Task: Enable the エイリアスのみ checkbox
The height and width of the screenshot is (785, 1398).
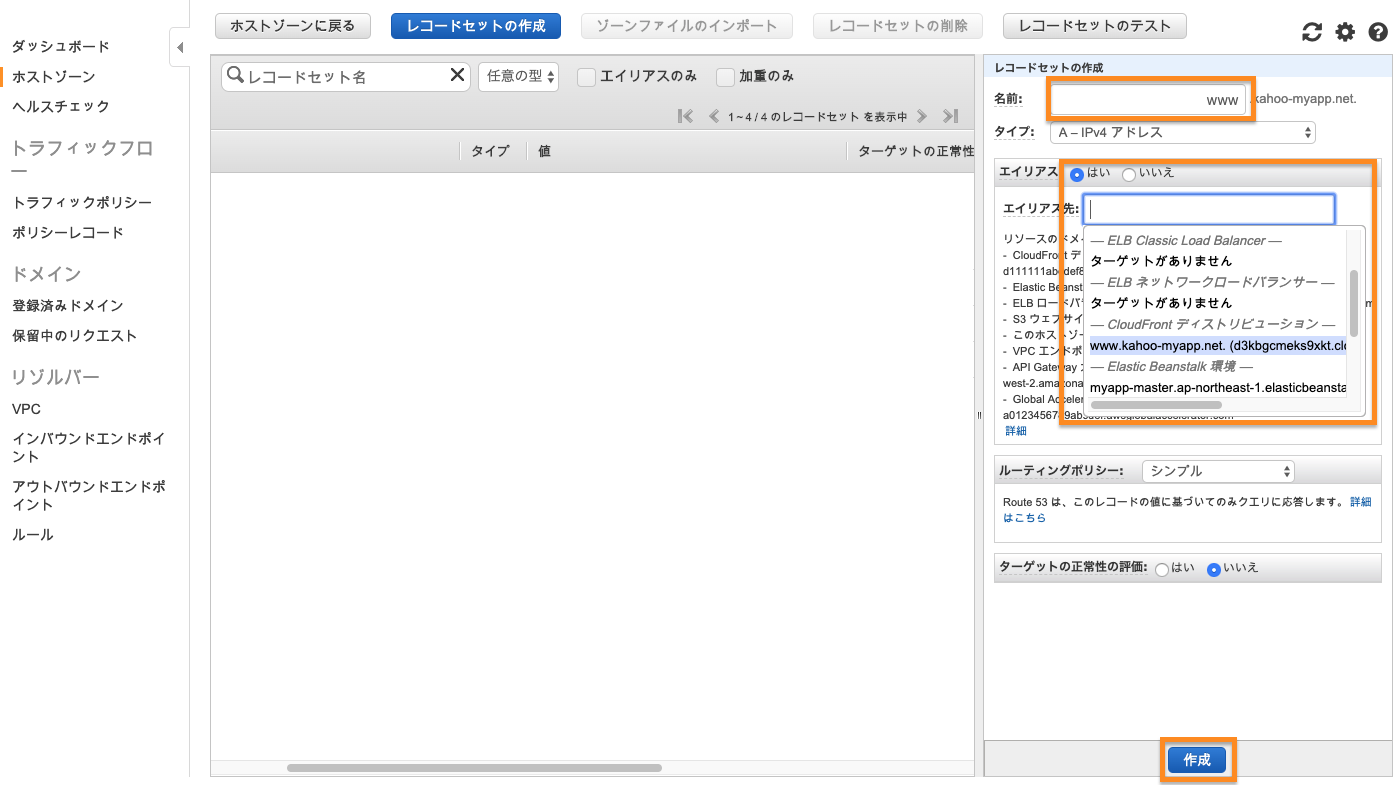Action: [x=587, y=77]
